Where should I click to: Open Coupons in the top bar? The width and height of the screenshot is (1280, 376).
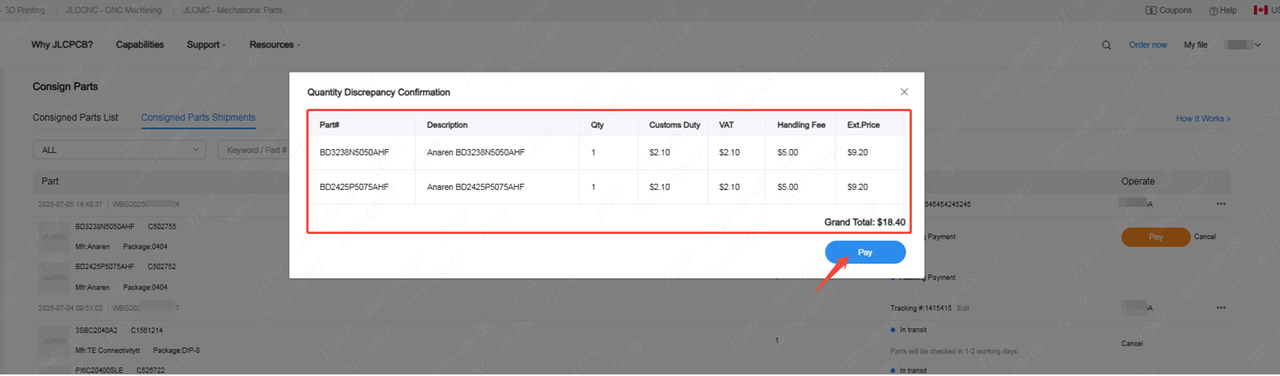pyautogui.click(x=1168, y=10)
